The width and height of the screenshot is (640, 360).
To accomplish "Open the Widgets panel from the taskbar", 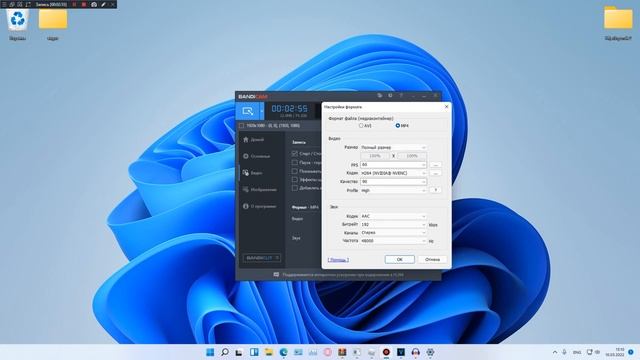I will (x=254, y=352).
